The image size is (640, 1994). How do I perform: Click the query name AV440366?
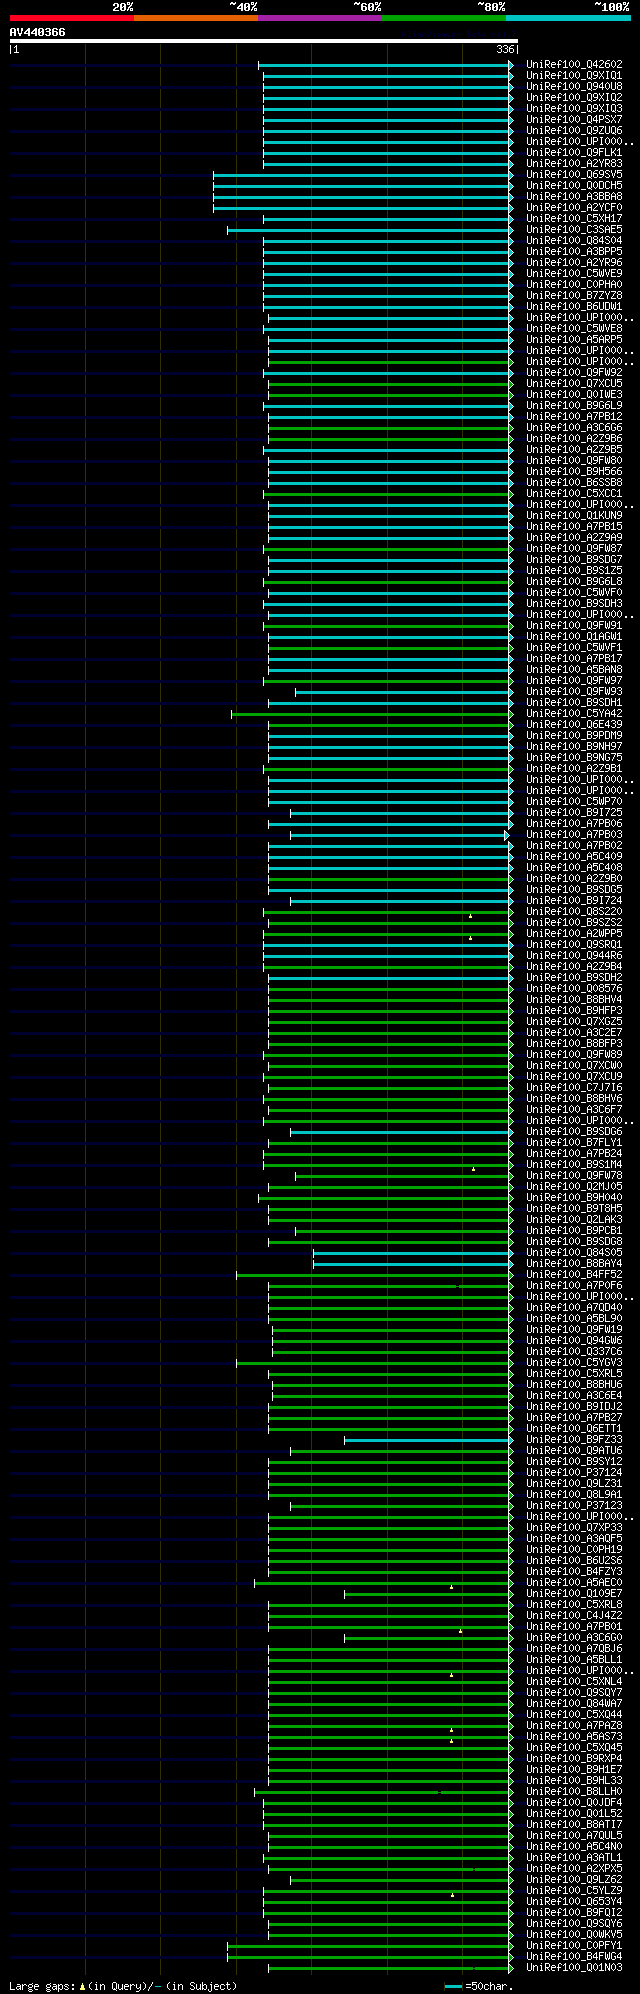(x=38, y=32)
